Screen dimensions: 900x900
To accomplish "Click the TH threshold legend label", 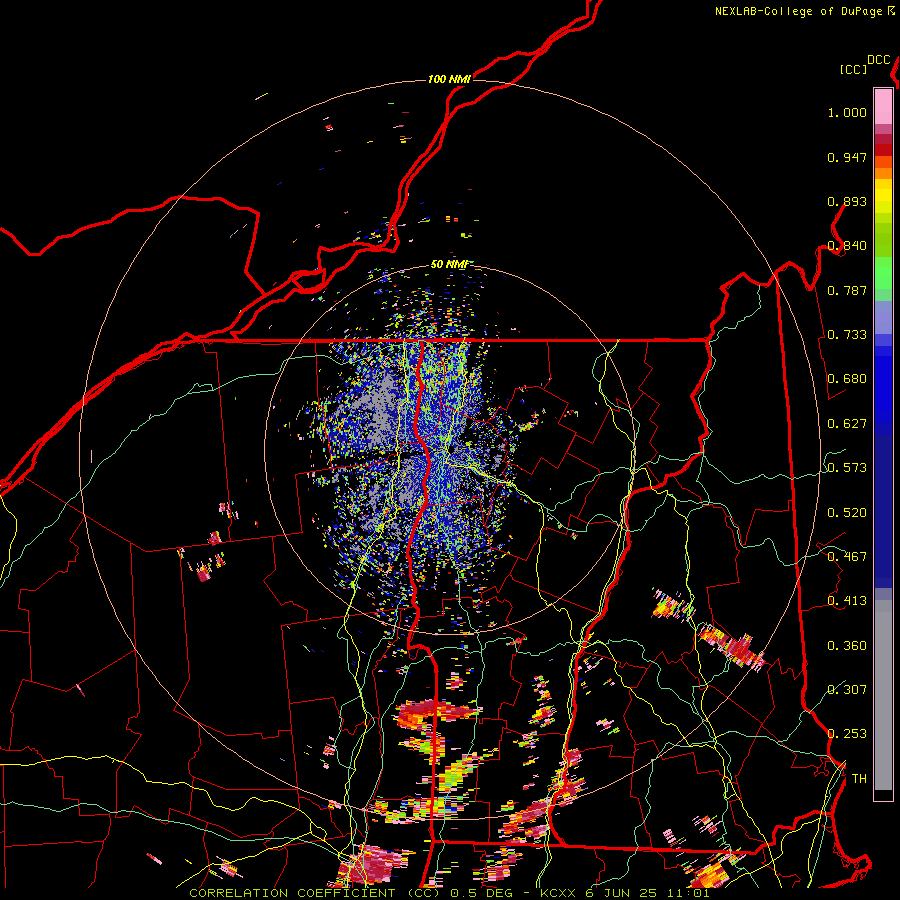I will [859, 779].
